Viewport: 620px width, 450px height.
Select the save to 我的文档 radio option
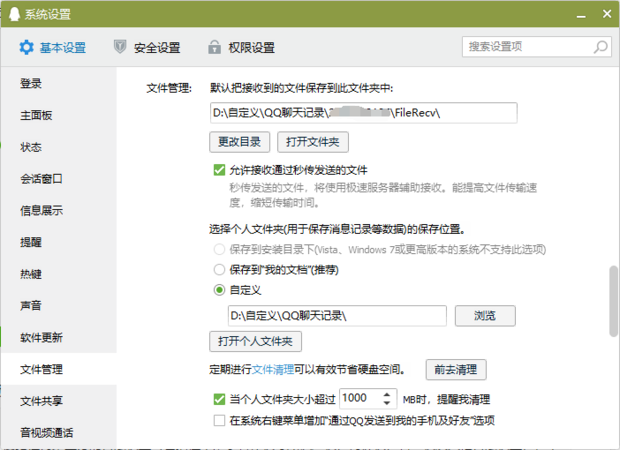pos(219,269)
